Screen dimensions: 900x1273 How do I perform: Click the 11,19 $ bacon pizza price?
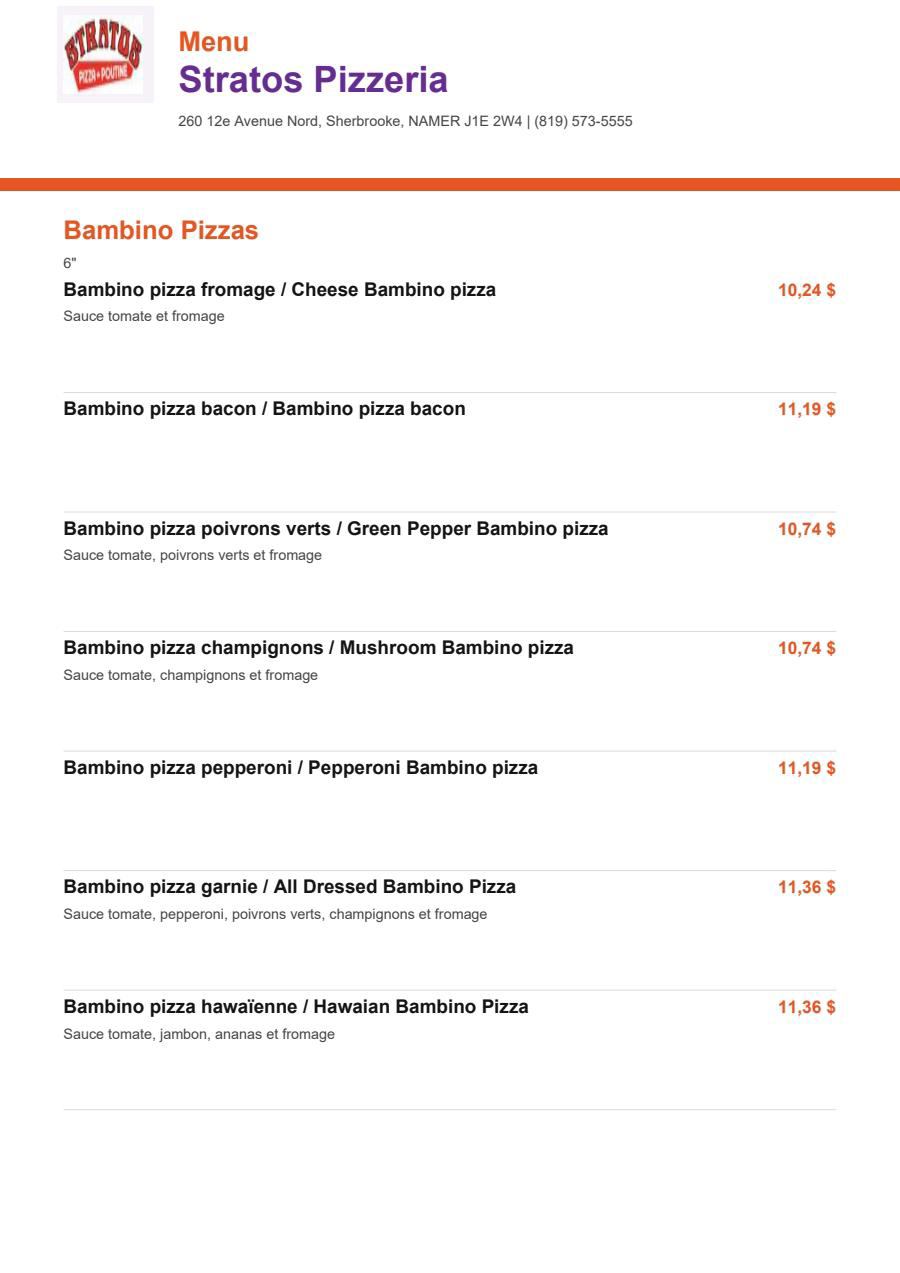pos(807,409)
